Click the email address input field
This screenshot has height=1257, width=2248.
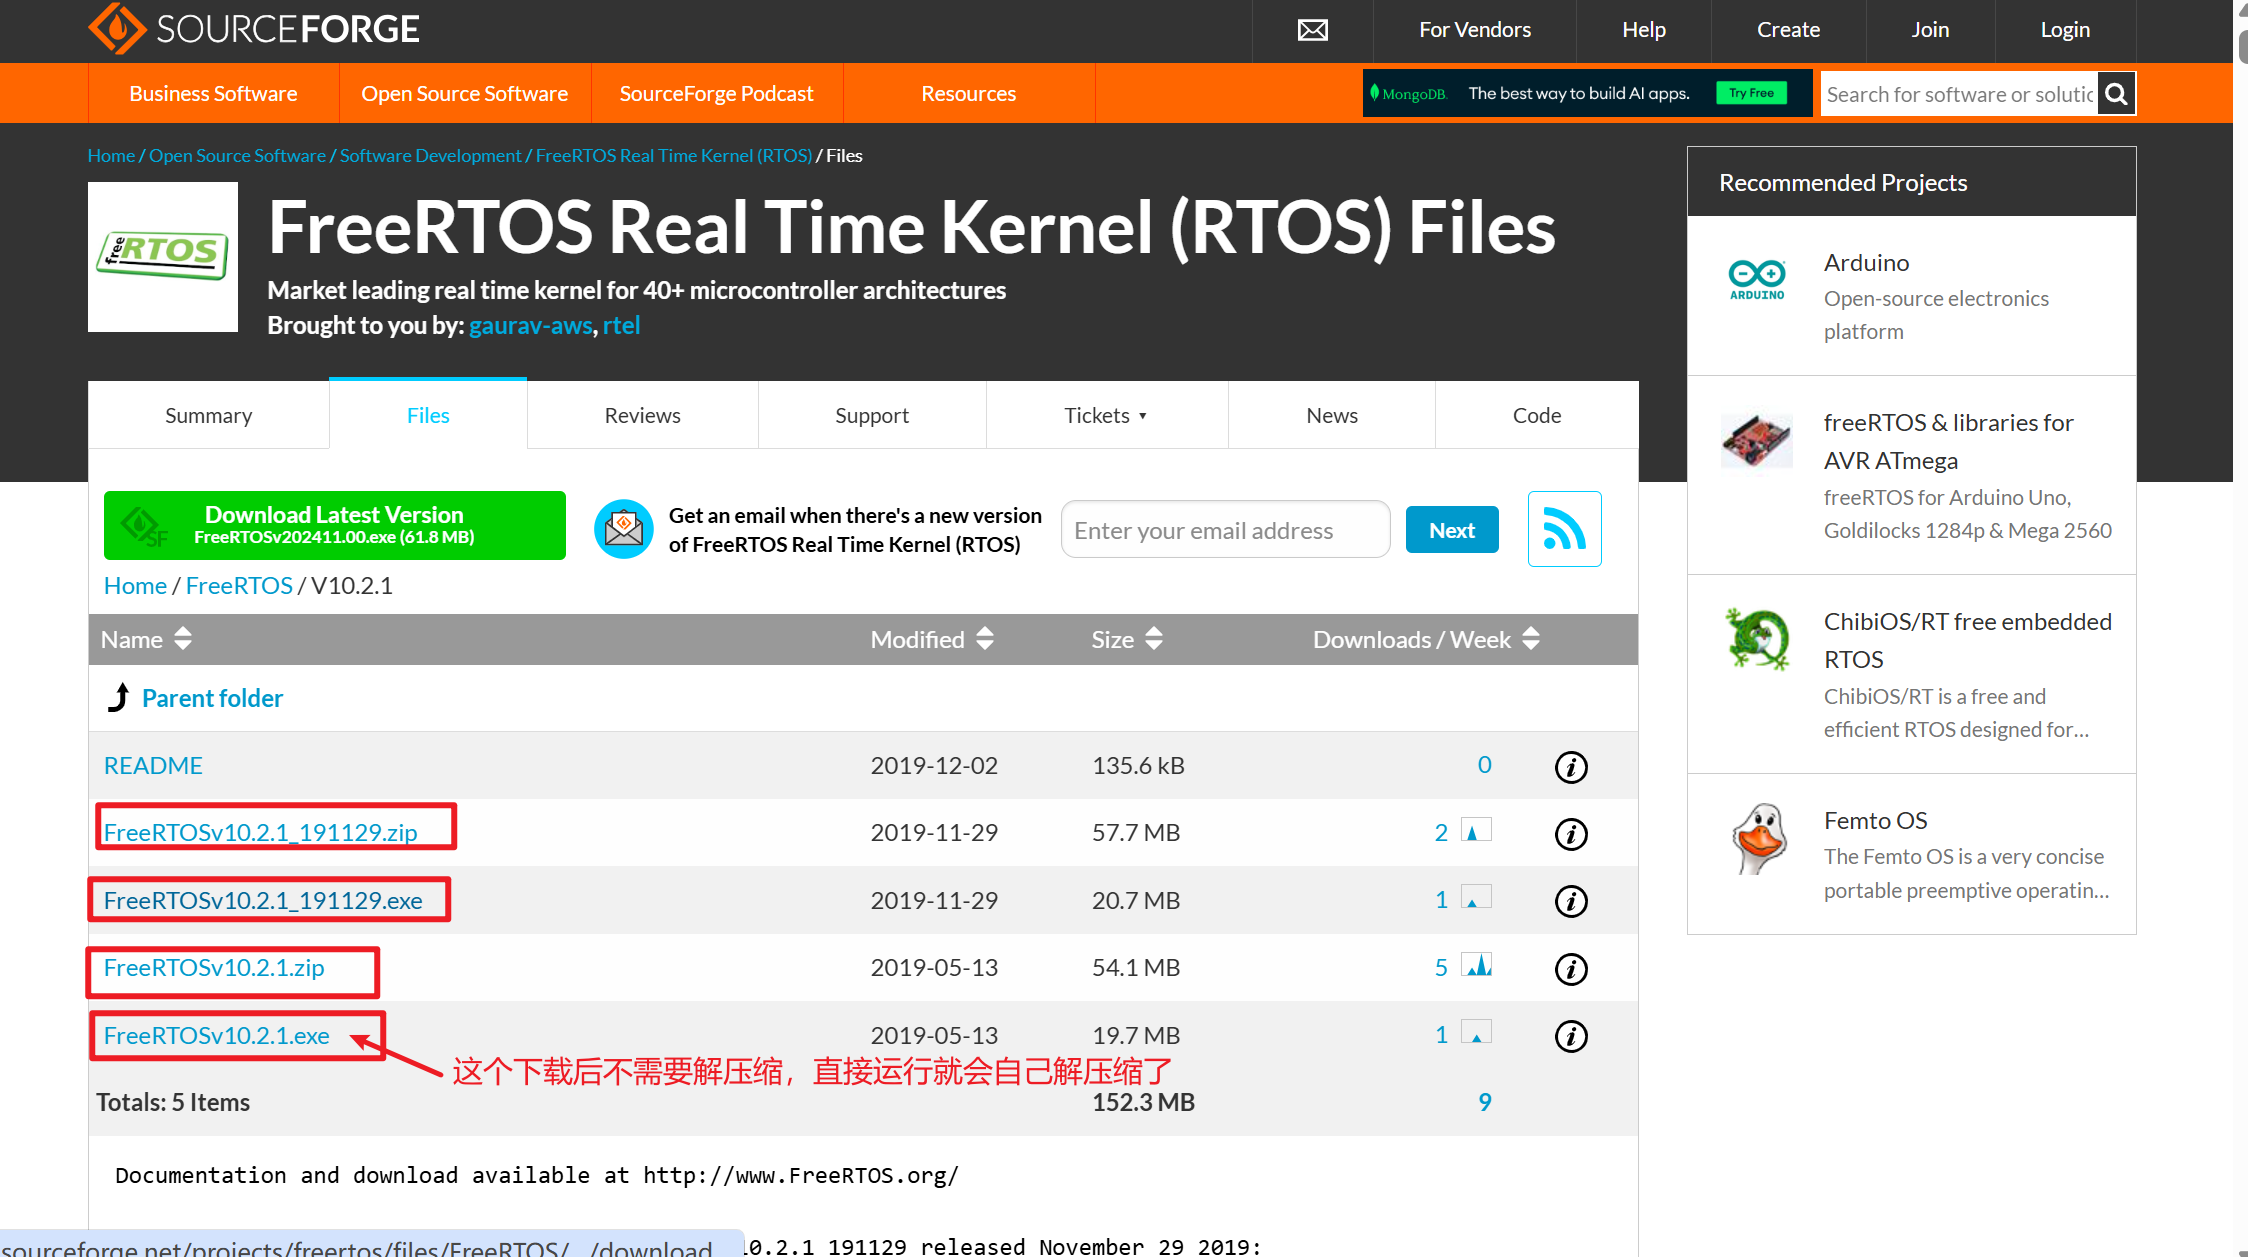(1224, 530)
